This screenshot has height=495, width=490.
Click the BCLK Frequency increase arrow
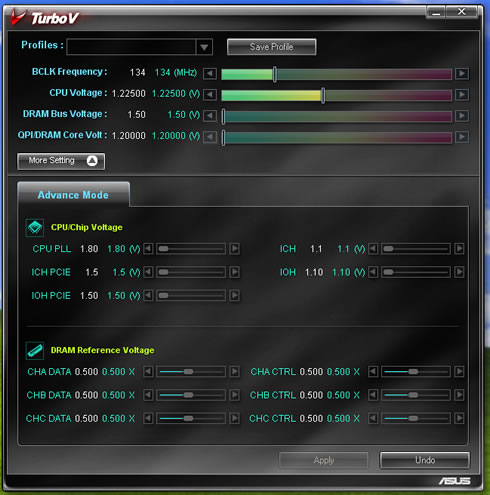(x=462, y=73)
